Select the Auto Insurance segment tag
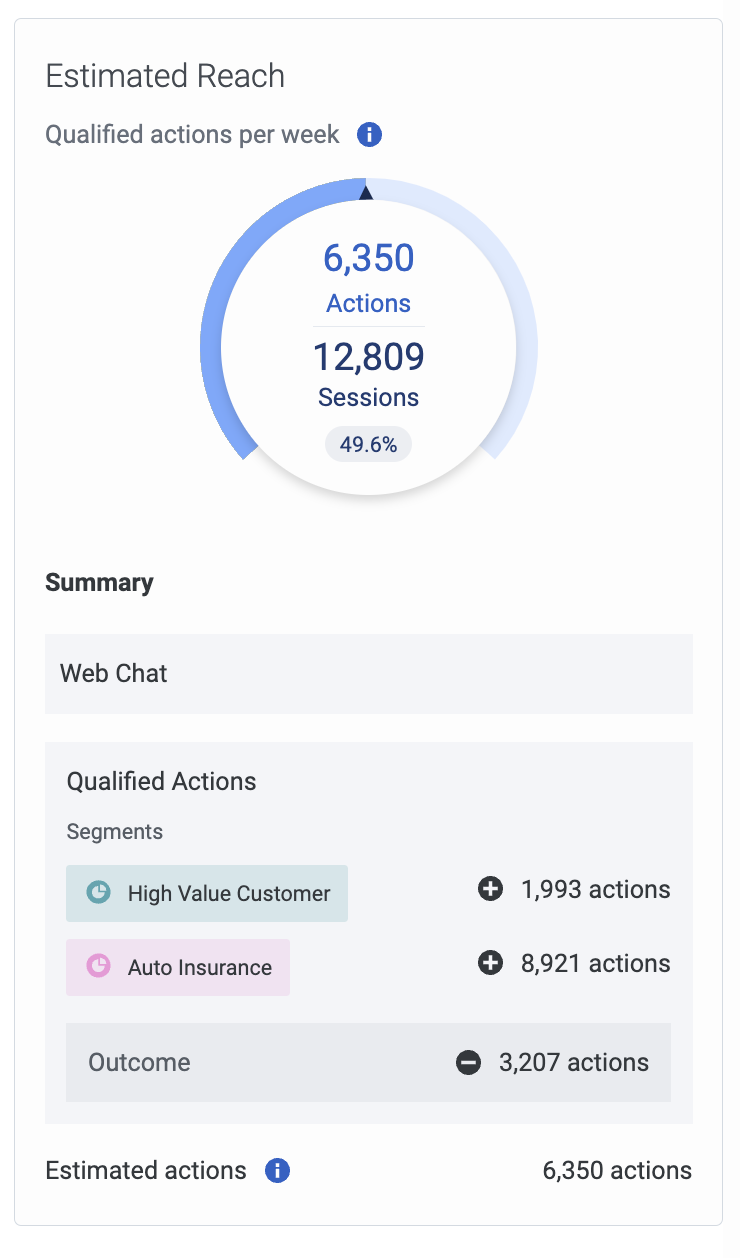The width and height of the screenshot is (740, 1258). [178, 967]
